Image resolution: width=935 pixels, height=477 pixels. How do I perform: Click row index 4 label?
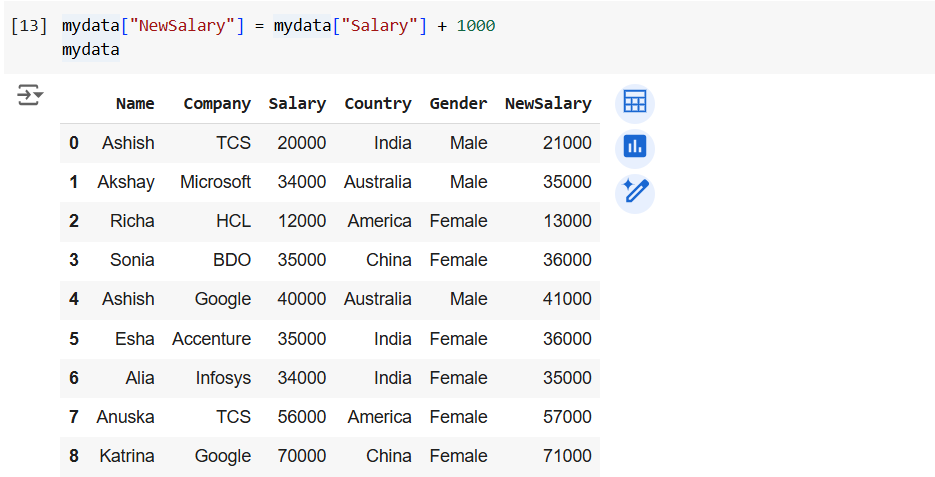(x=74, y=299)
